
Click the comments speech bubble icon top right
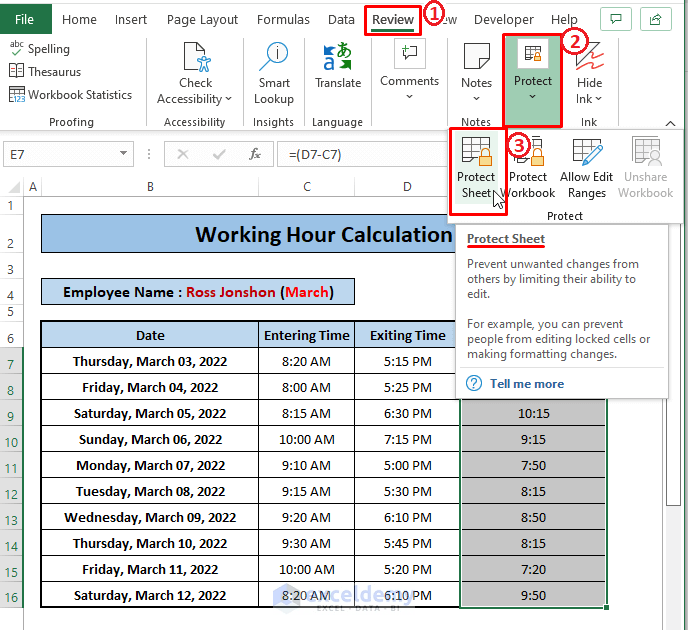coord(616,19)
